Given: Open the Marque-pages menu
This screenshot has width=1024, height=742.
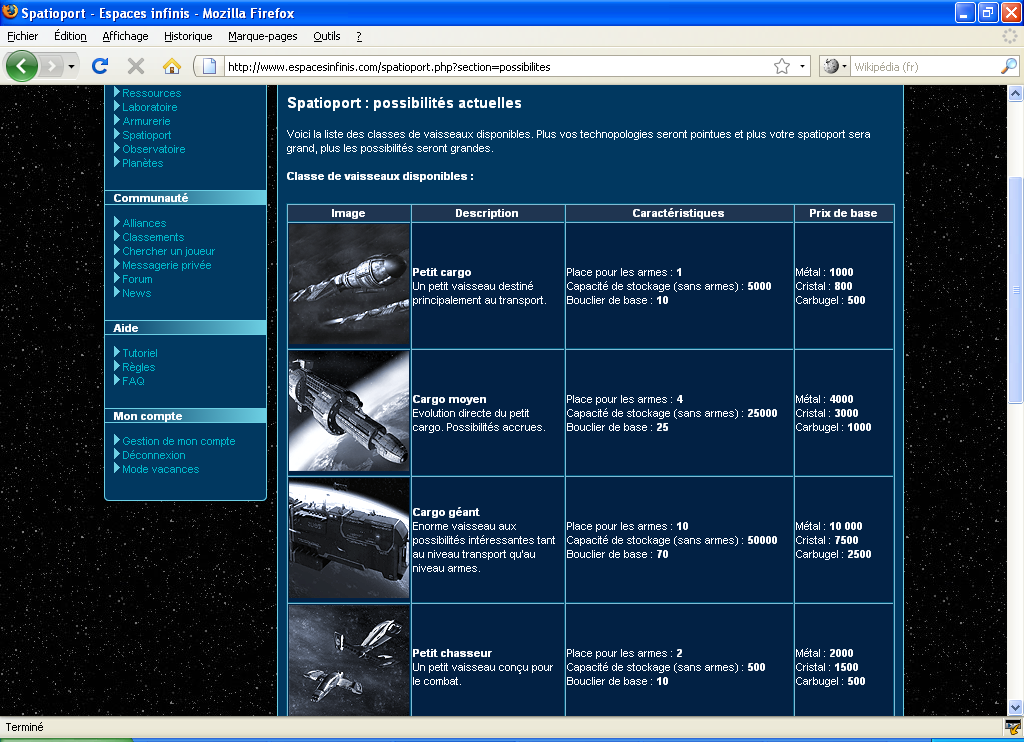Looking at the screenshot, I should point(263,36).
